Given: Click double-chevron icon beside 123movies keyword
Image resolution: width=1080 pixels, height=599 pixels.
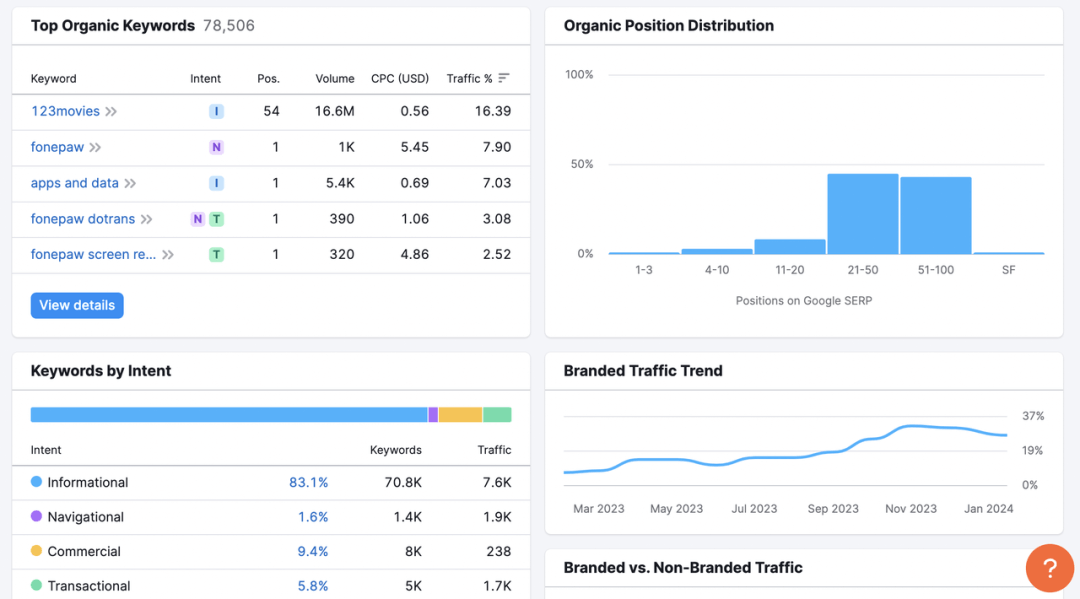Looking at the screenshot, I should (111, 111).
